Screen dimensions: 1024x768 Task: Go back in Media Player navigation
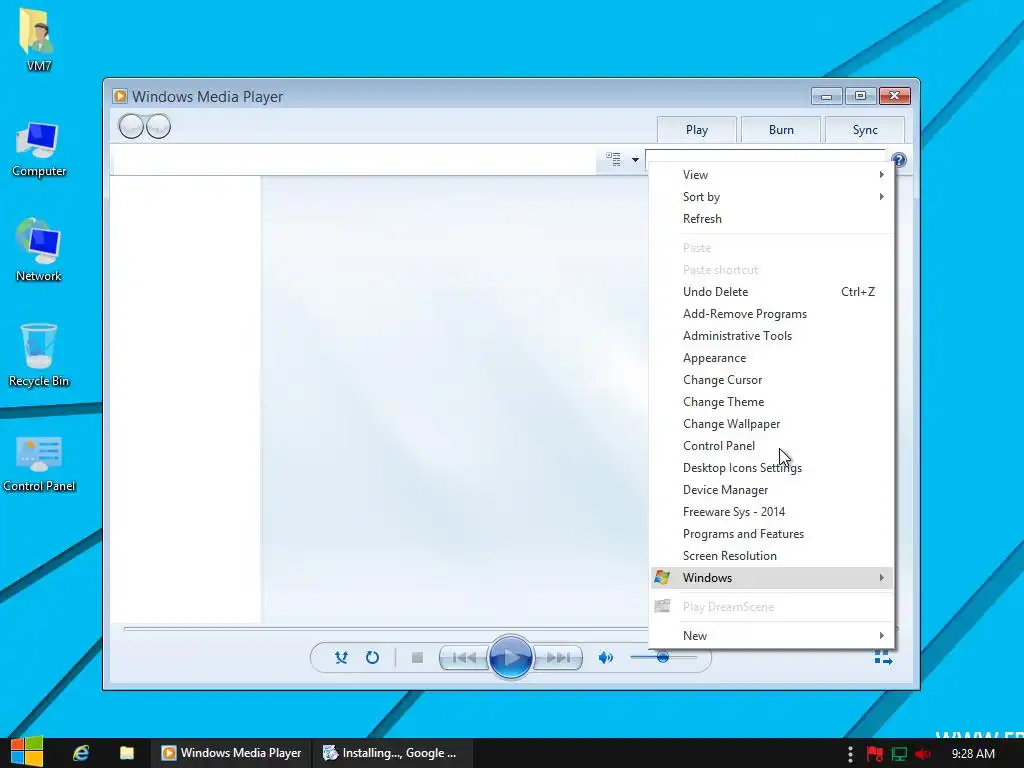131,126
